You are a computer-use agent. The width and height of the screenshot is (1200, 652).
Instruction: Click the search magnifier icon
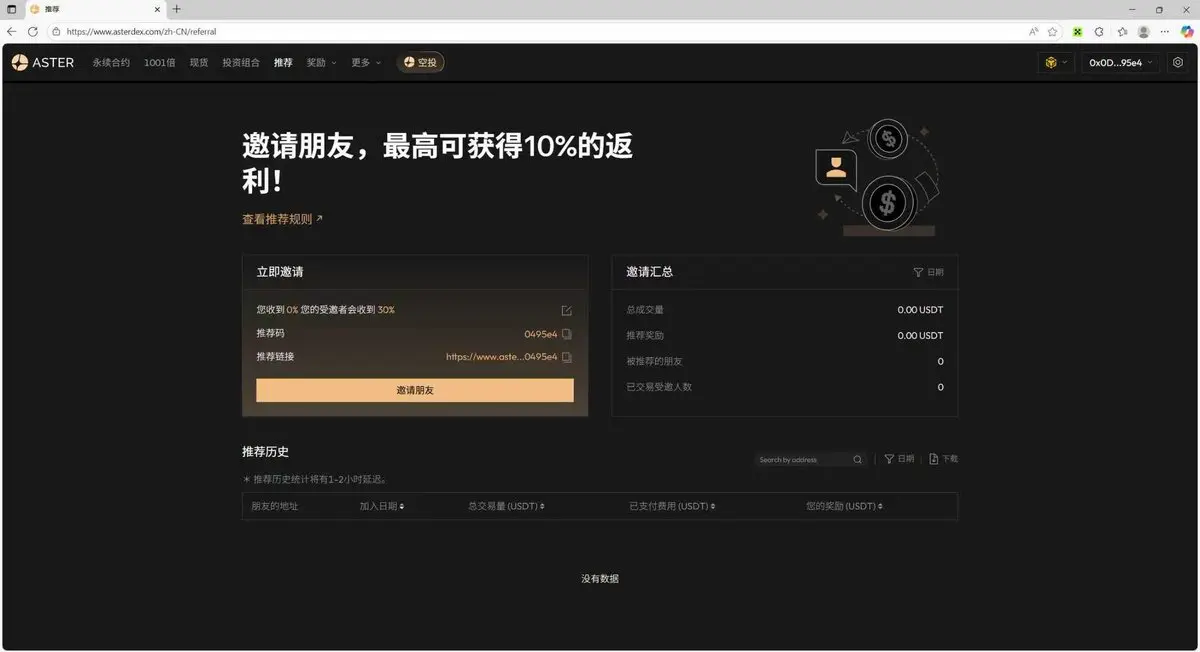pos(858,459)
